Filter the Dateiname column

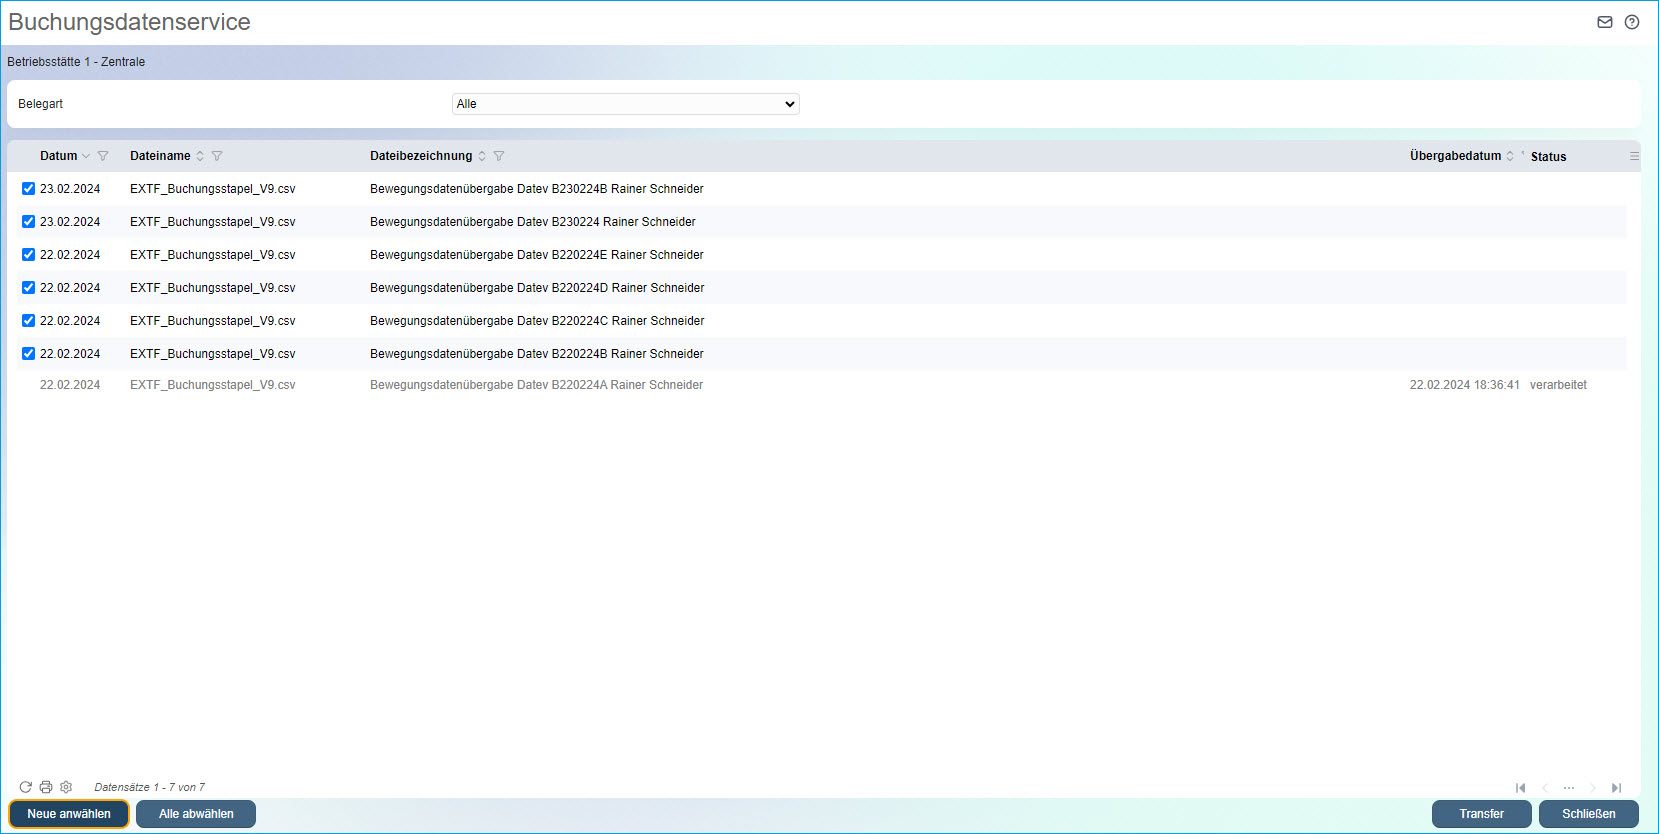pyautogui.click(x=217, y=156)
